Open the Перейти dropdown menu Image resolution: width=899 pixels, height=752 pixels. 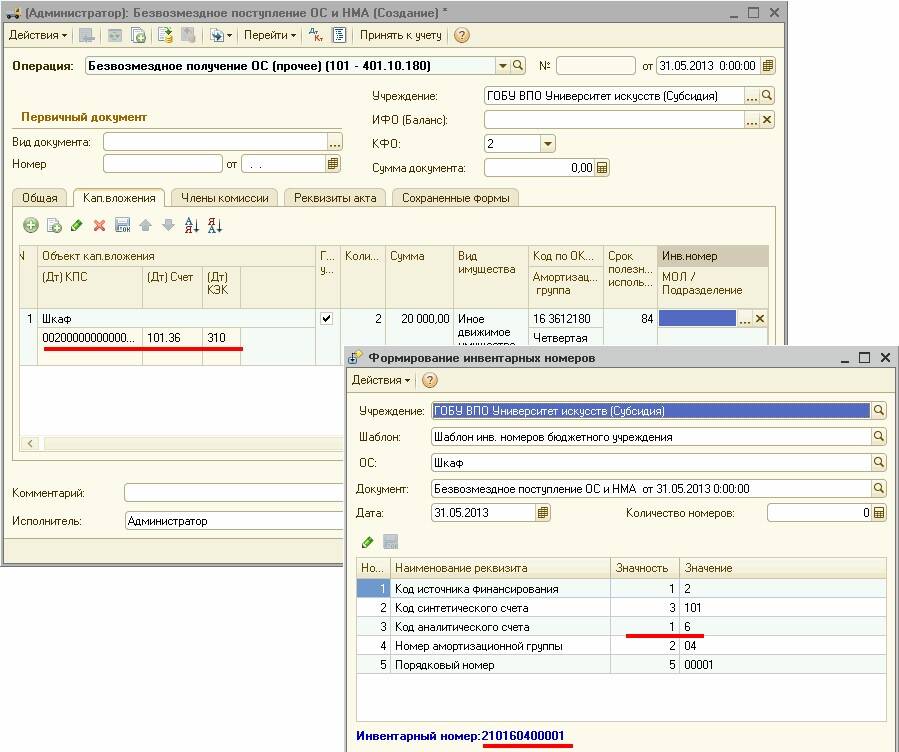click(x=269, y=35)
